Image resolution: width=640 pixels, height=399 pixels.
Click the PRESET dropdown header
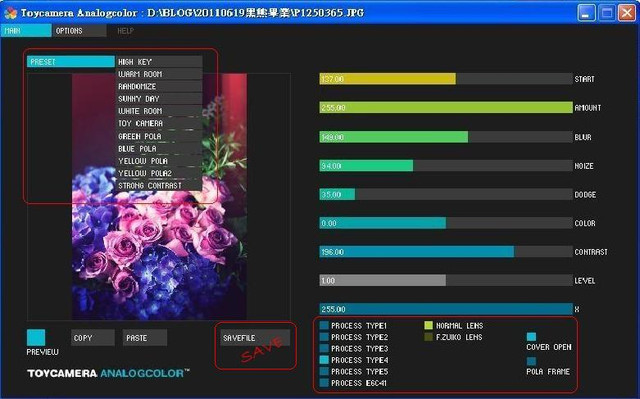pos(71,62)
